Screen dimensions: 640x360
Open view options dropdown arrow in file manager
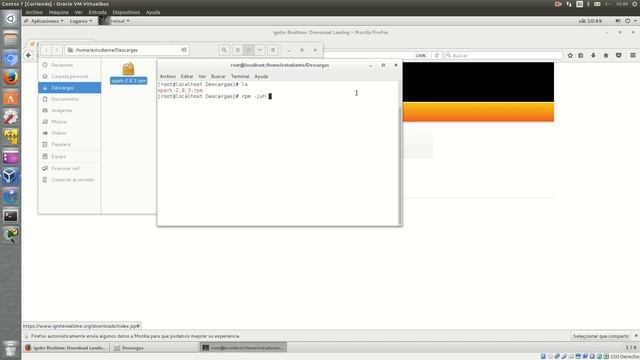point(260,50)
